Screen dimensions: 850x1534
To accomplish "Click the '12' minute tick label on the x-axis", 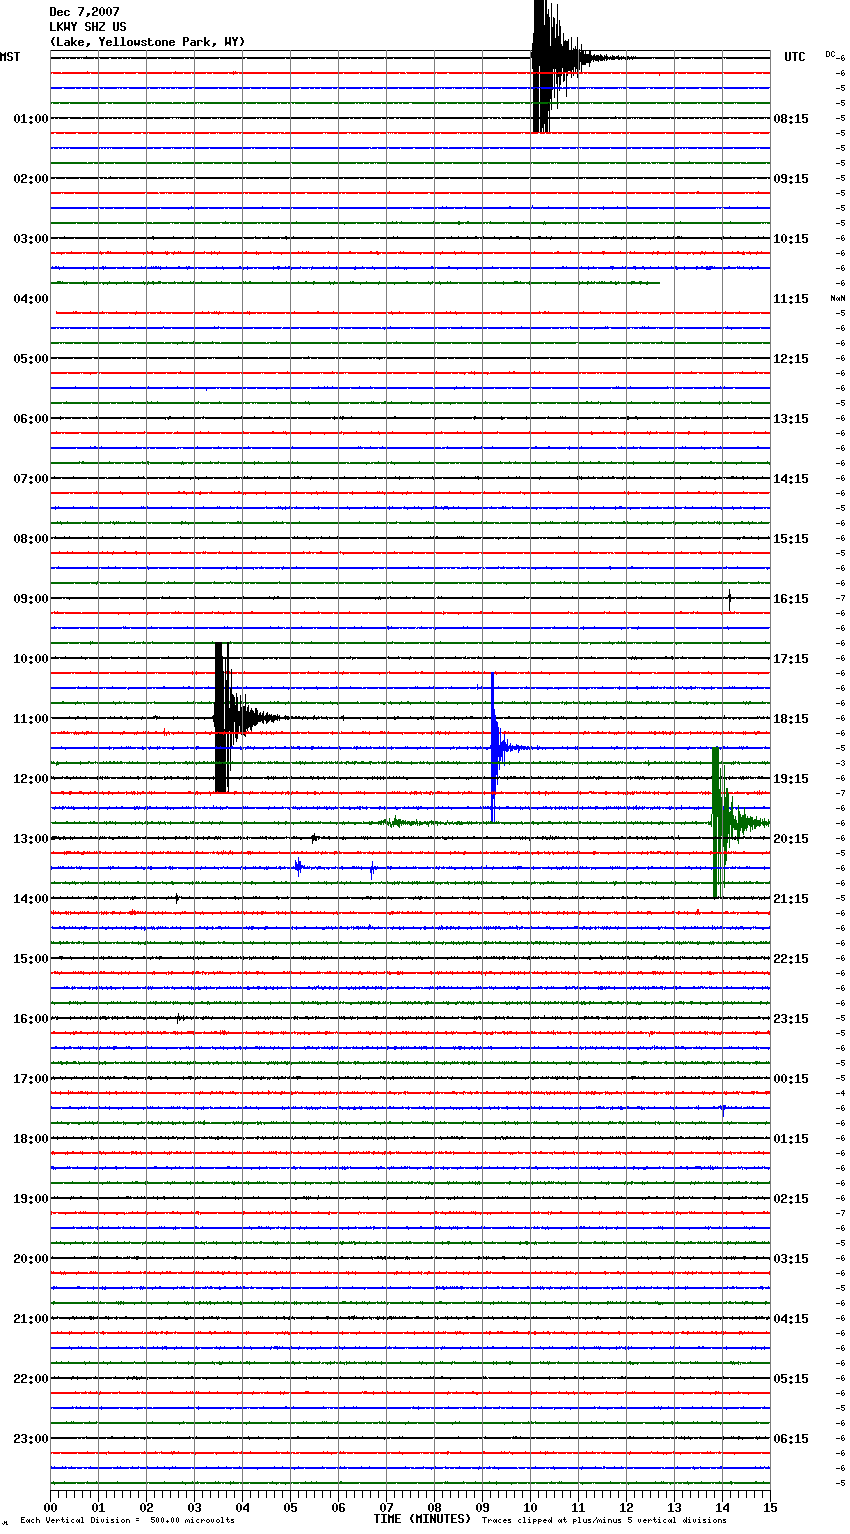I will pos(626,1507).
